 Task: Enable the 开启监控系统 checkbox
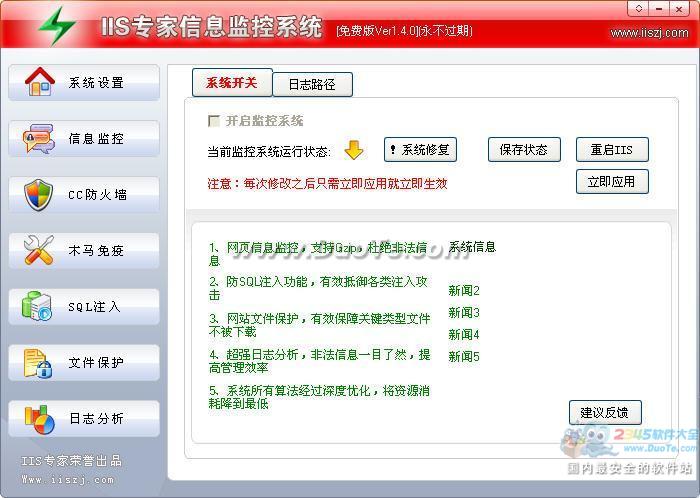point(212,121)
